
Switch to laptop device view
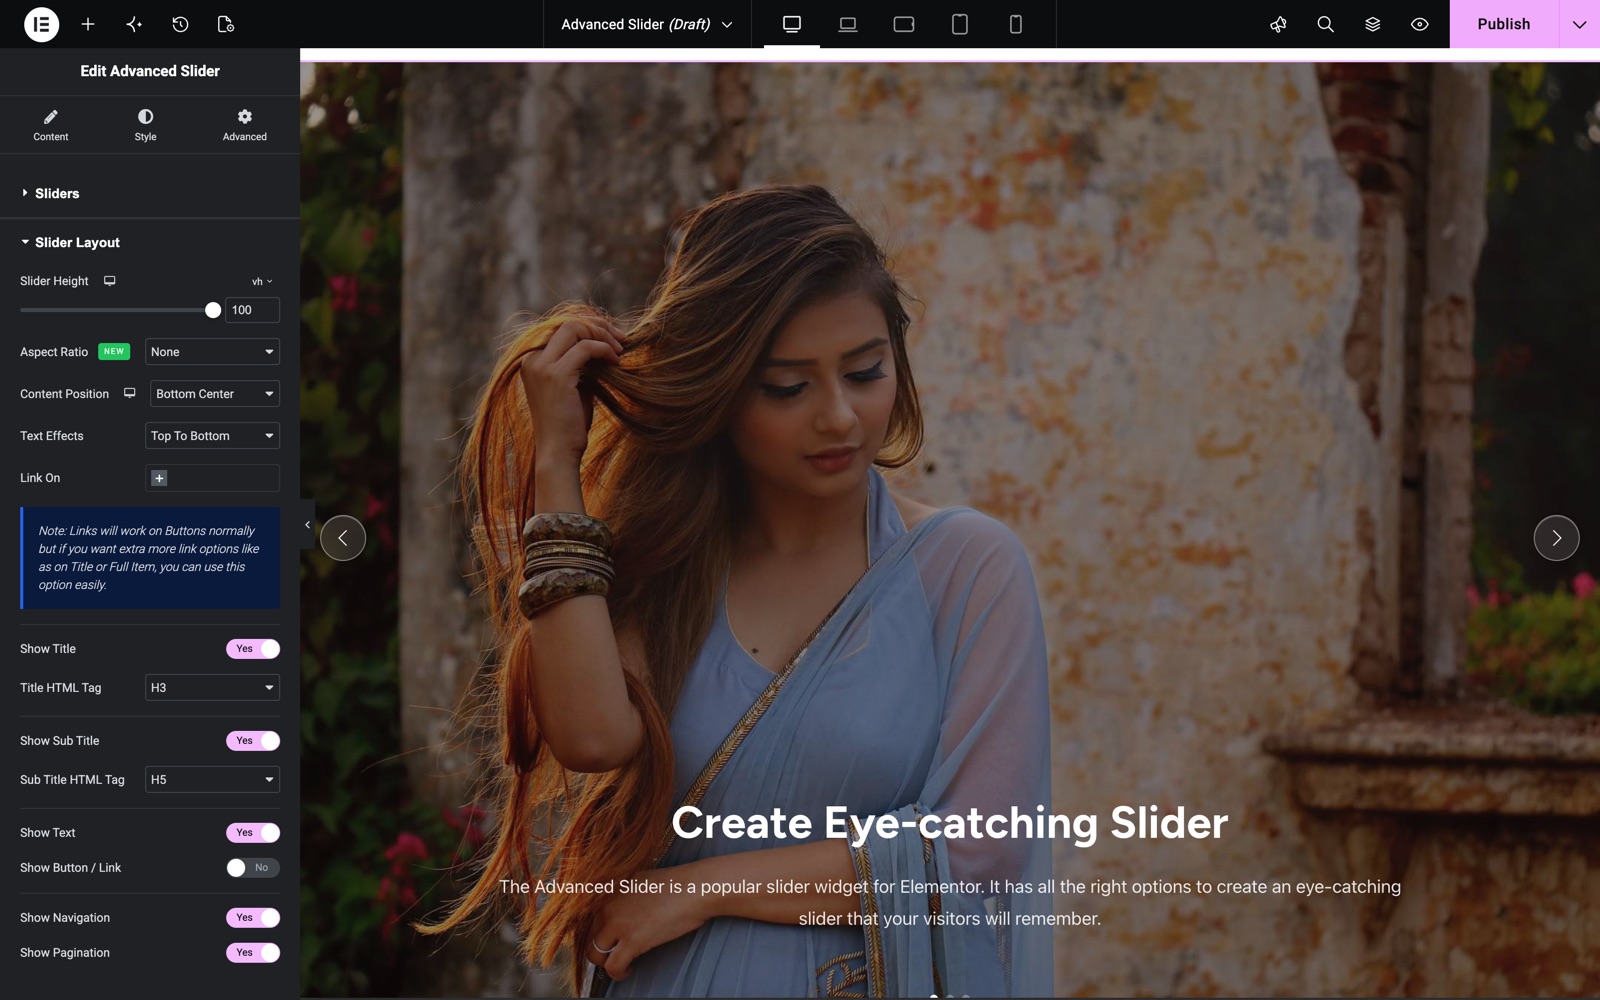point(848,24)
